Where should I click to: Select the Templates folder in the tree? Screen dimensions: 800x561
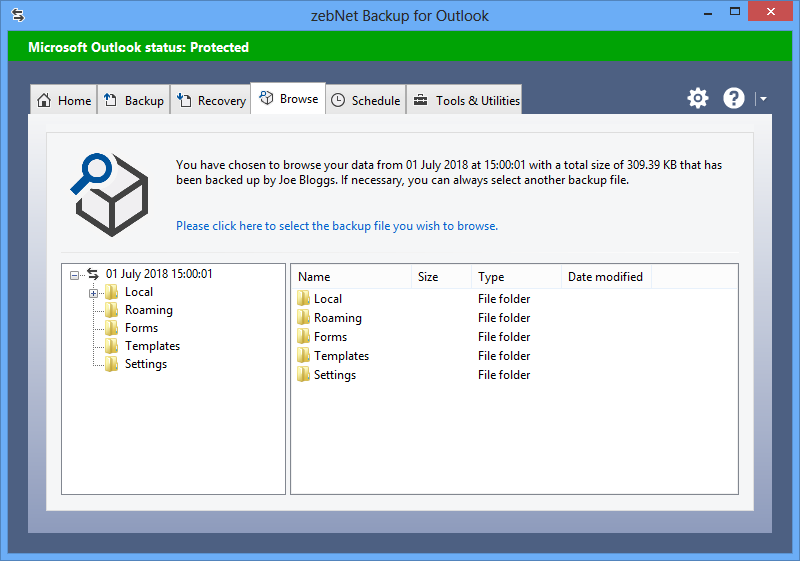click(152, 346)
